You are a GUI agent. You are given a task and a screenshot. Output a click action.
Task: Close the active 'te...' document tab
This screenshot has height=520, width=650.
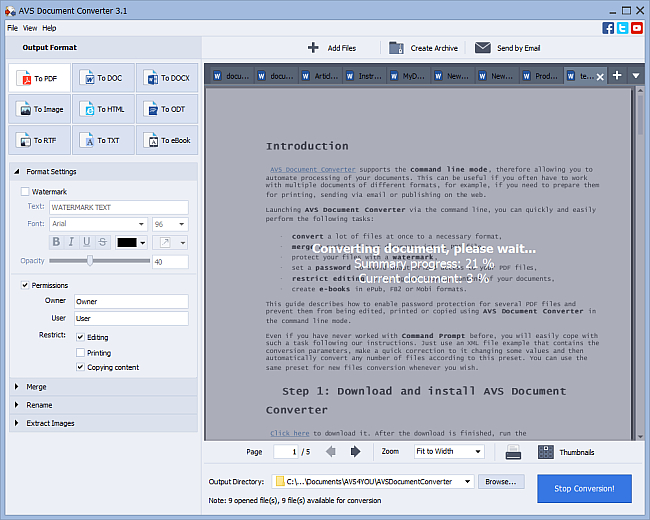coord(600,77)
